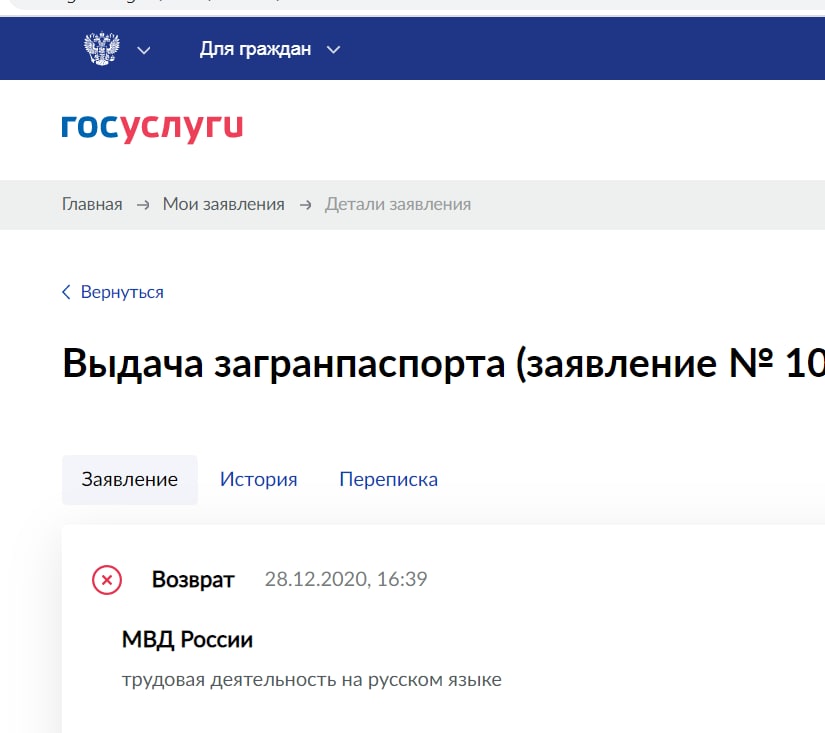Navigate to 'Мои заявления' breadcrumb
Viewport: 825px width, 733px height.
click(x=224, y=204)
